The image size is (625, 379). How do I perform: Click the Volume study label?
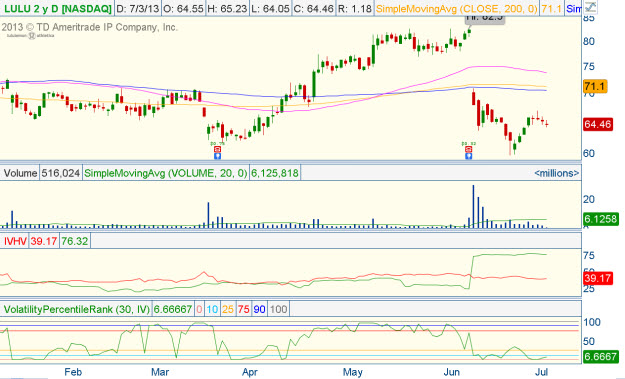tap(20, 173)
